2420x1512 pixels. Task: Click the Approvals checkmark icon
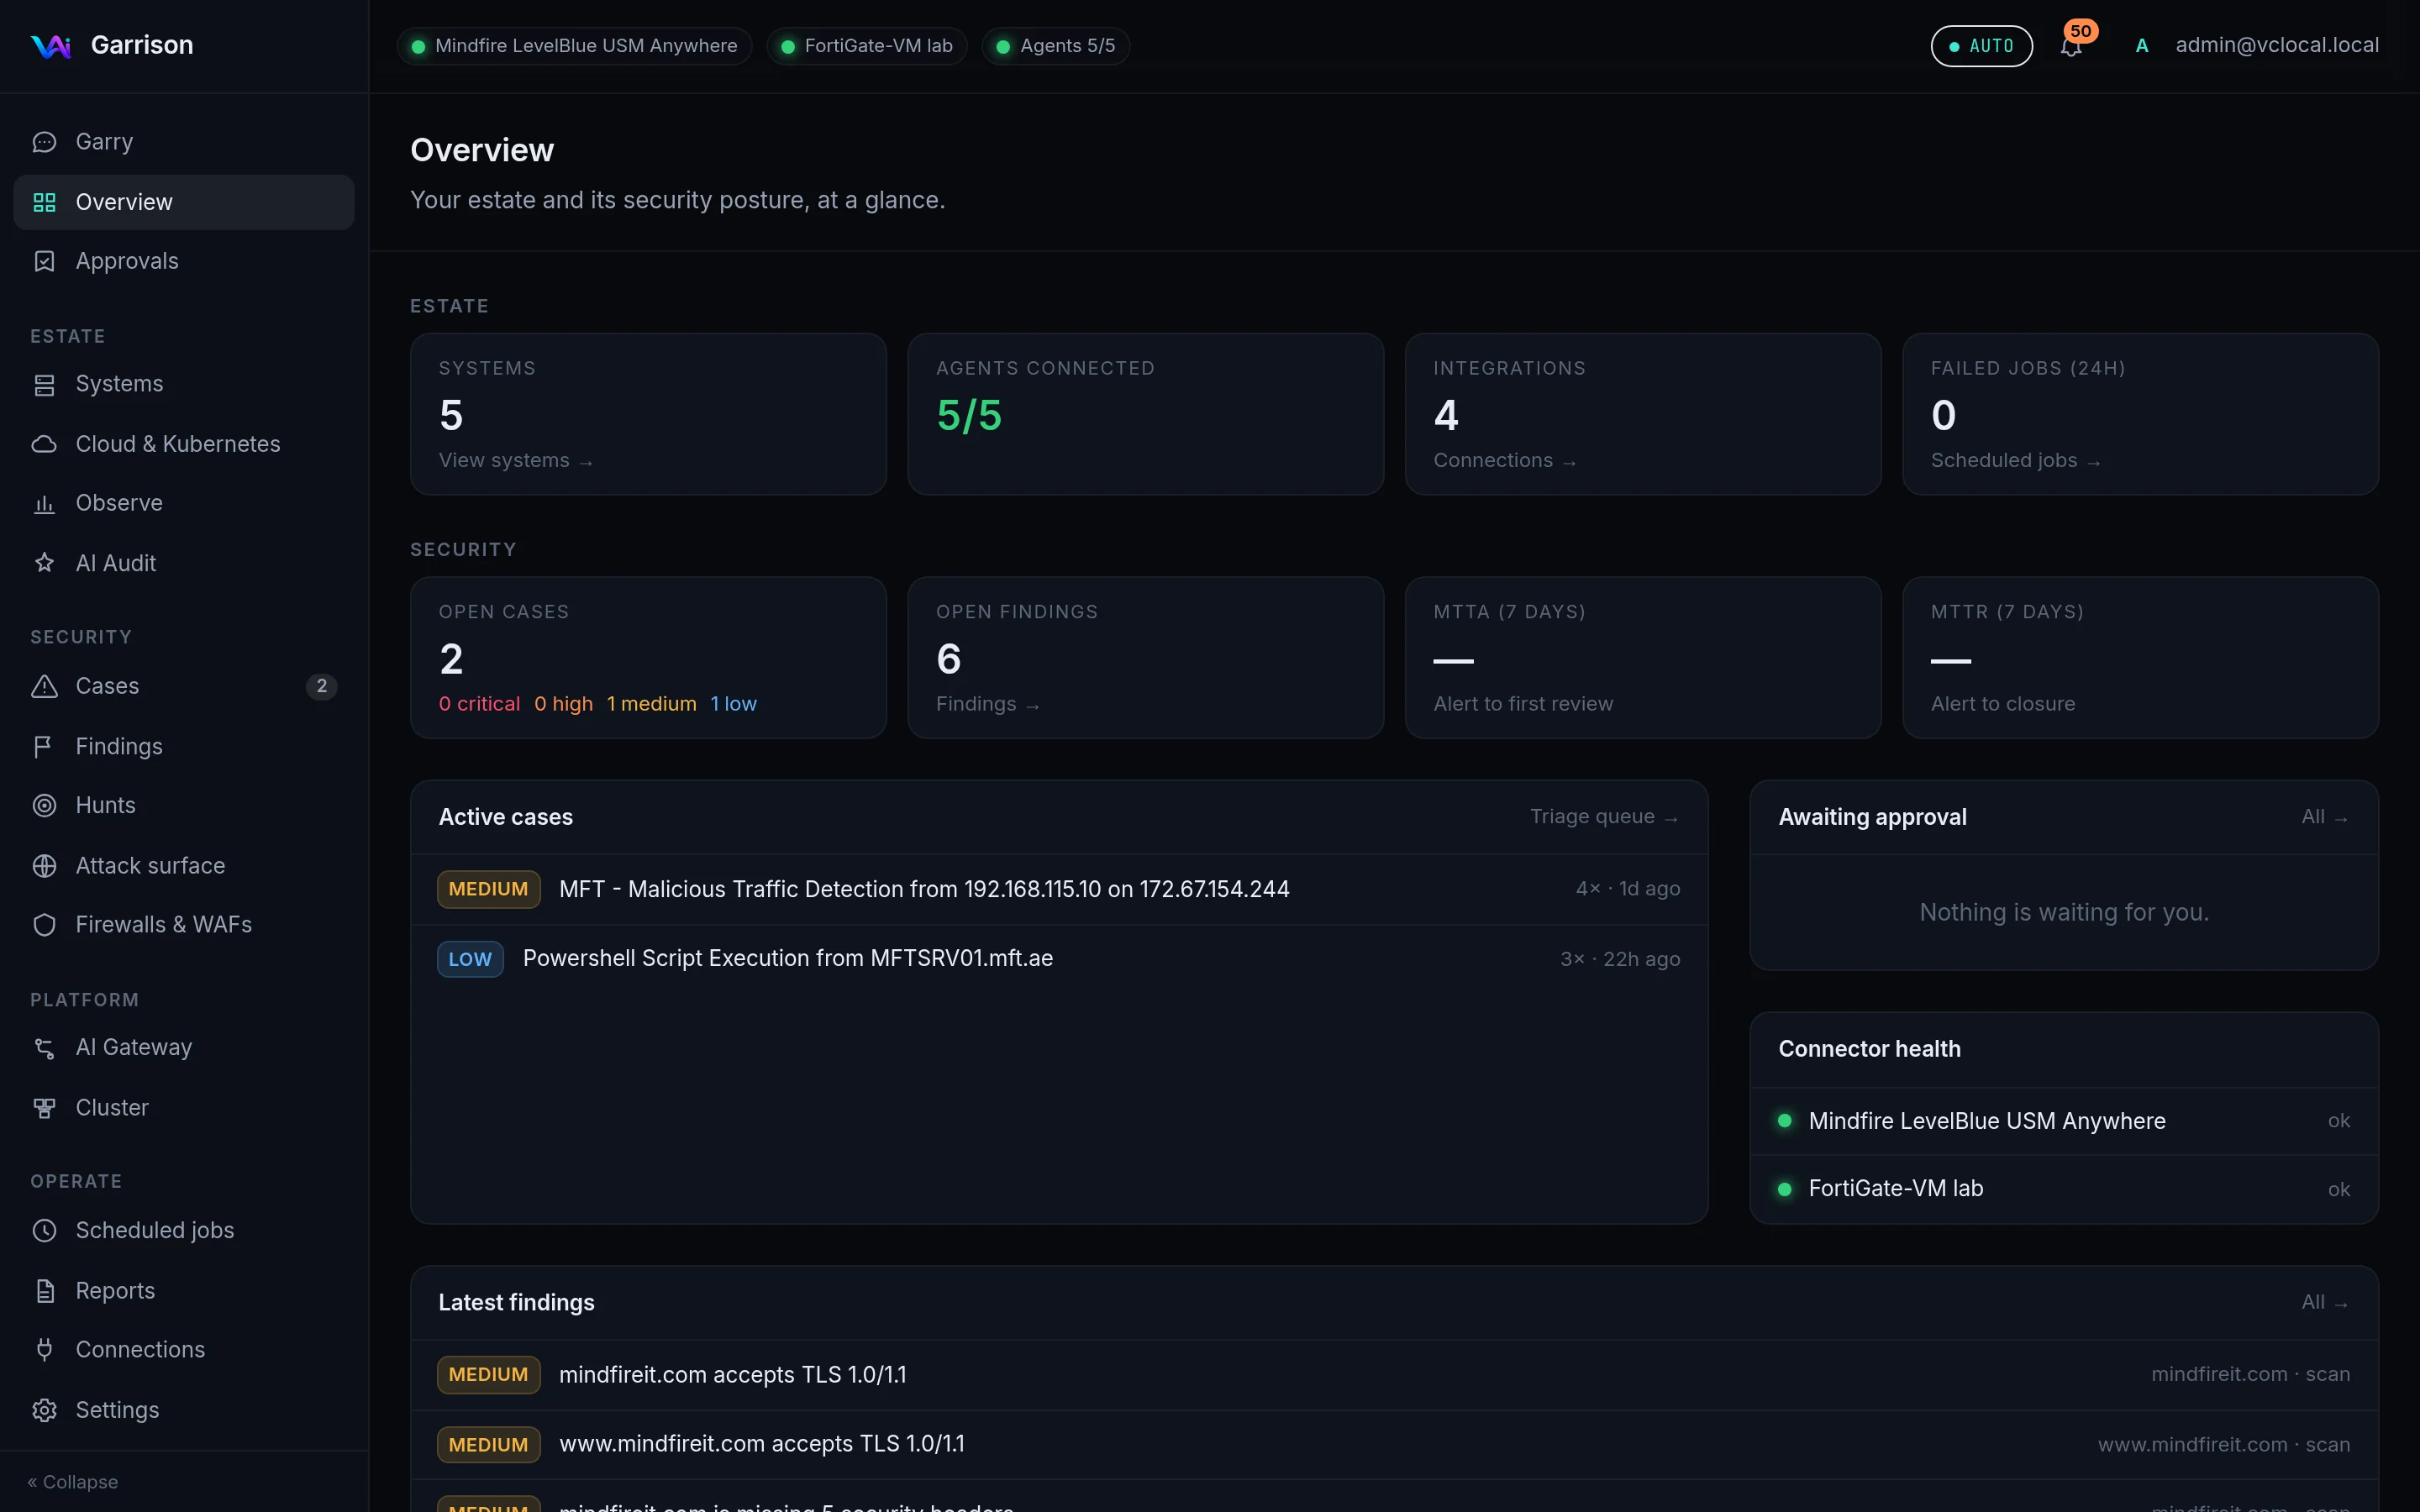(x=44, y=261)
